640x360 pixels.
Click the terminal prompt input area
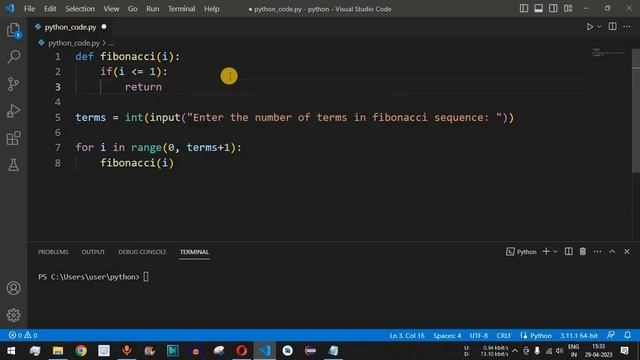point(146,277)
